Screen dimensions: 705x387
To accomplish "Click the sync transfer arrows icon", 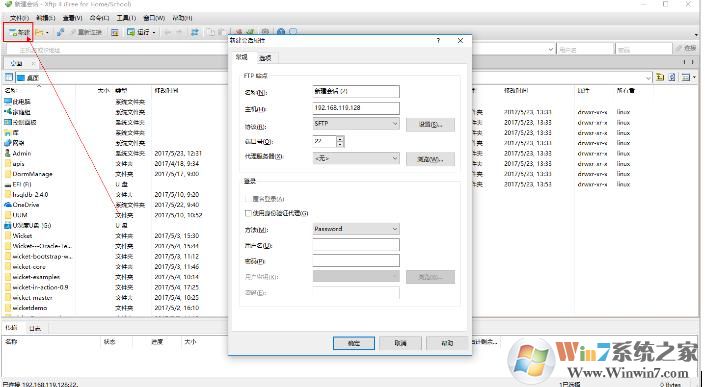I will pyautogui.click(x=195, y=32).
